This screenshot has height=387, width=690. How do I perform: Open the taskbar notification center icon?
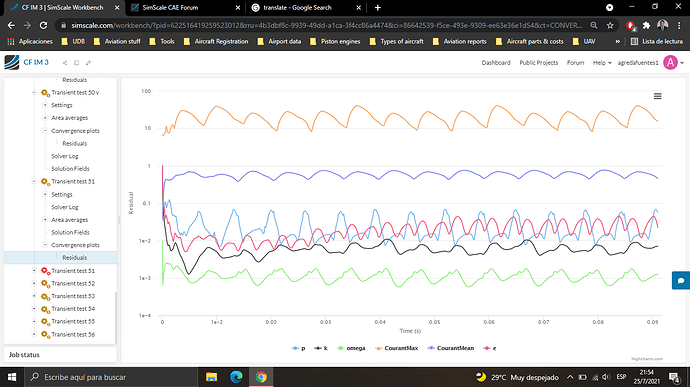pos(674,377)
